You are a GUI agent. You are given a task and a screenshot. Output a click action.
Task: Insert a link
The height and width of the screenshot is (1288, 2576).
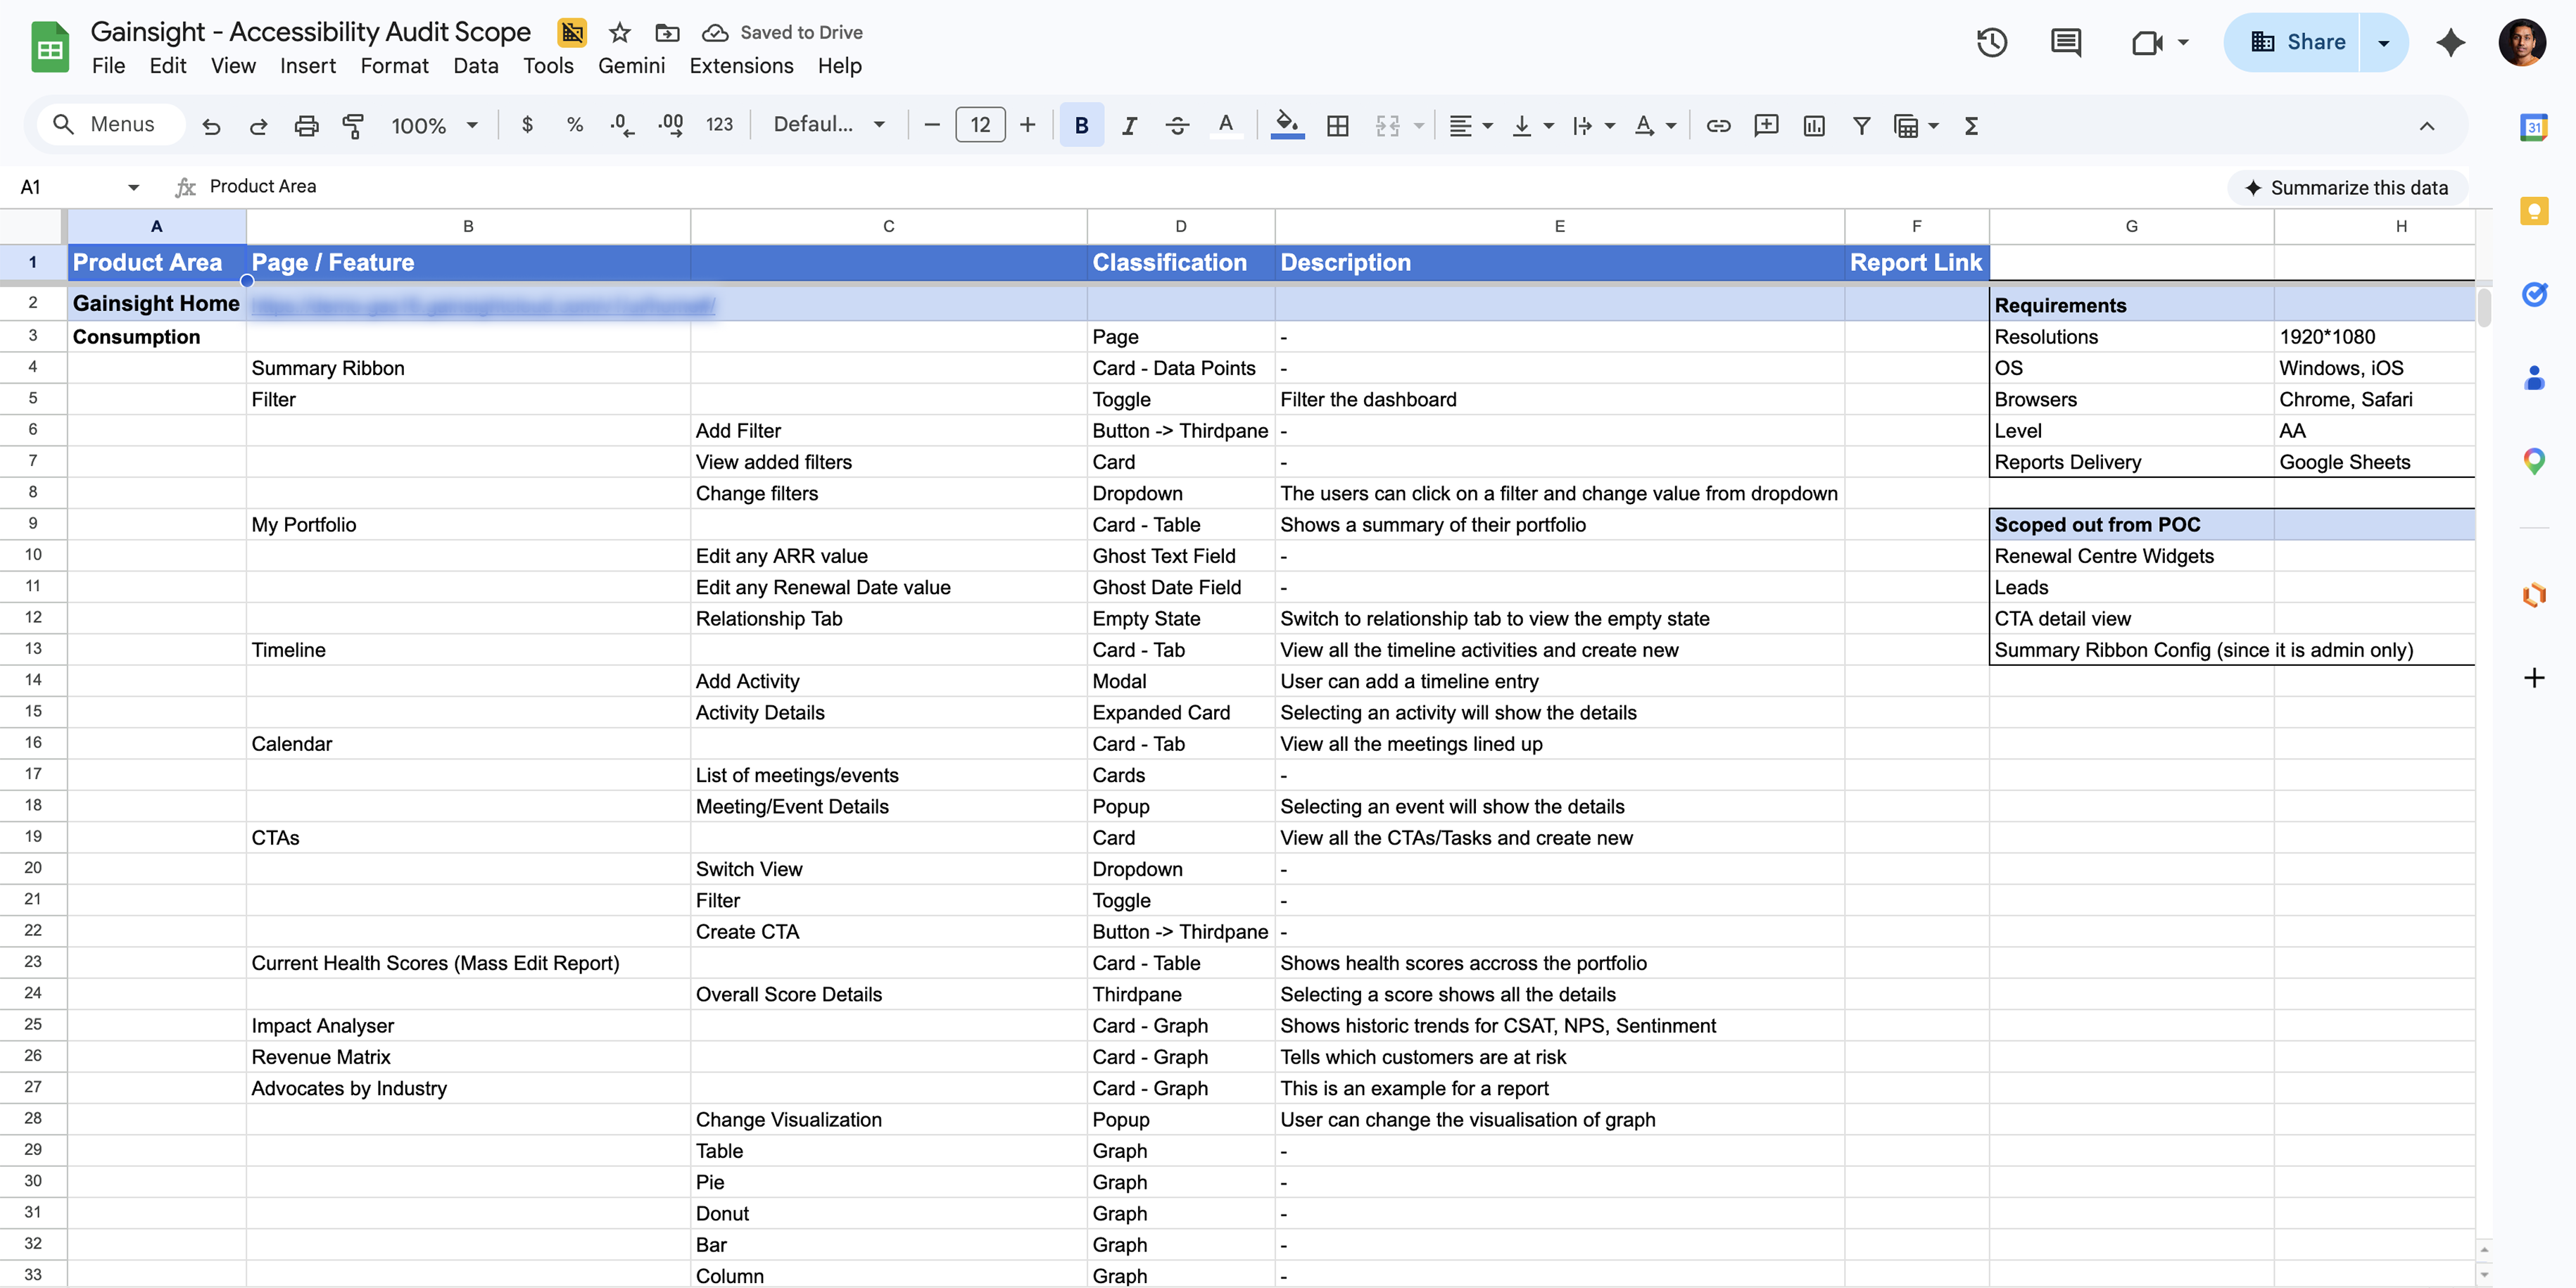pyautogui.click(x=1718, y=126)
